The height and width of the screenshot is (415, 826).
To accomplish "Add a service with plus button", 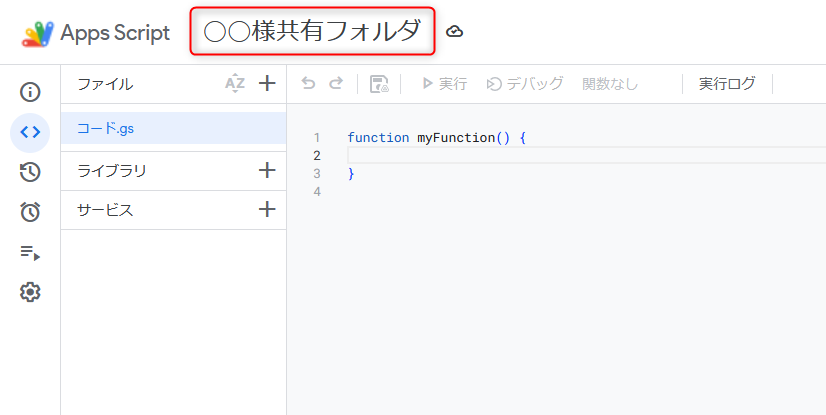I will [267, 210].
